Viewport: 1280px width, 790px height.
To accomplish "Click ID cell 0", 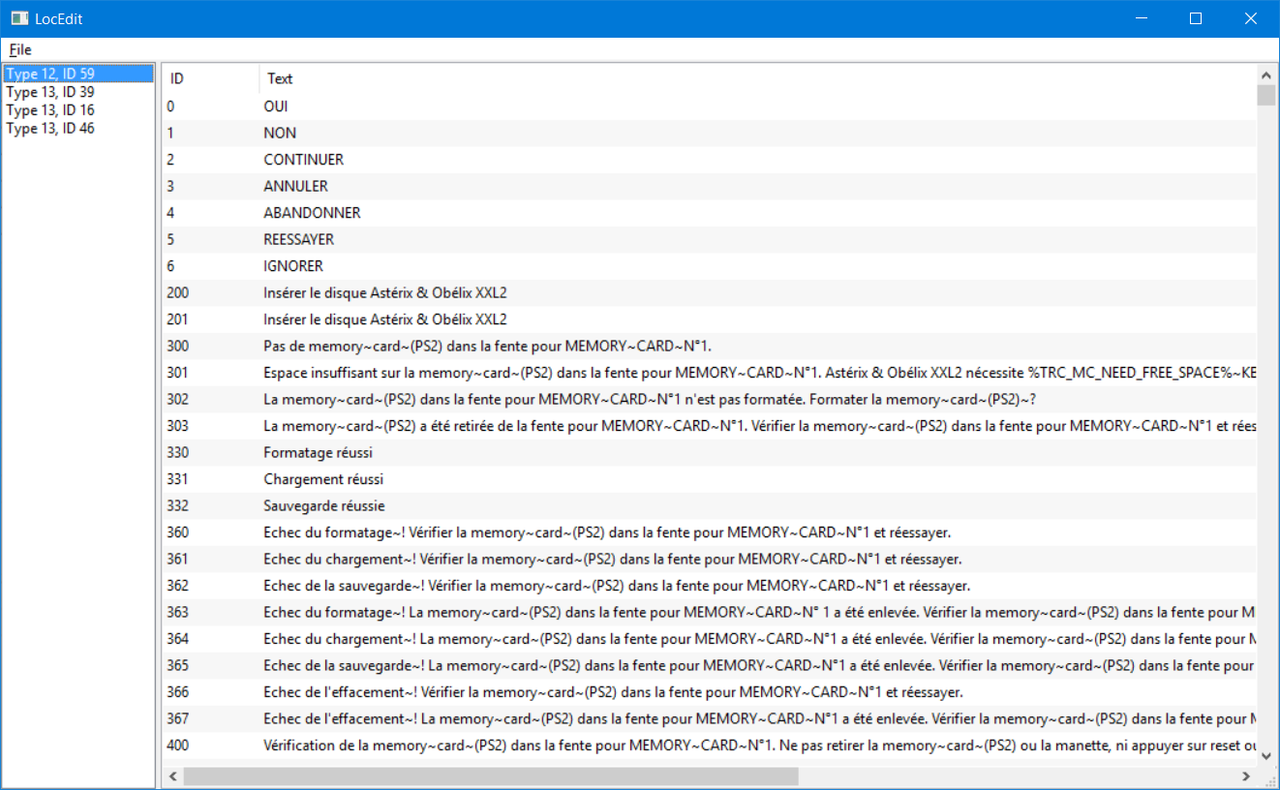I will coord(171,106).
